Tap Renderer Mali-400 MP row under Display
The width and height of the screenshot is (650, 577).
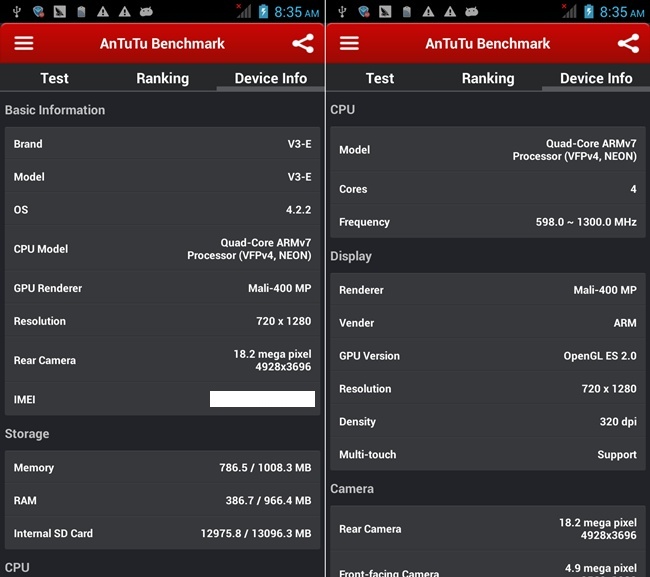488,290
